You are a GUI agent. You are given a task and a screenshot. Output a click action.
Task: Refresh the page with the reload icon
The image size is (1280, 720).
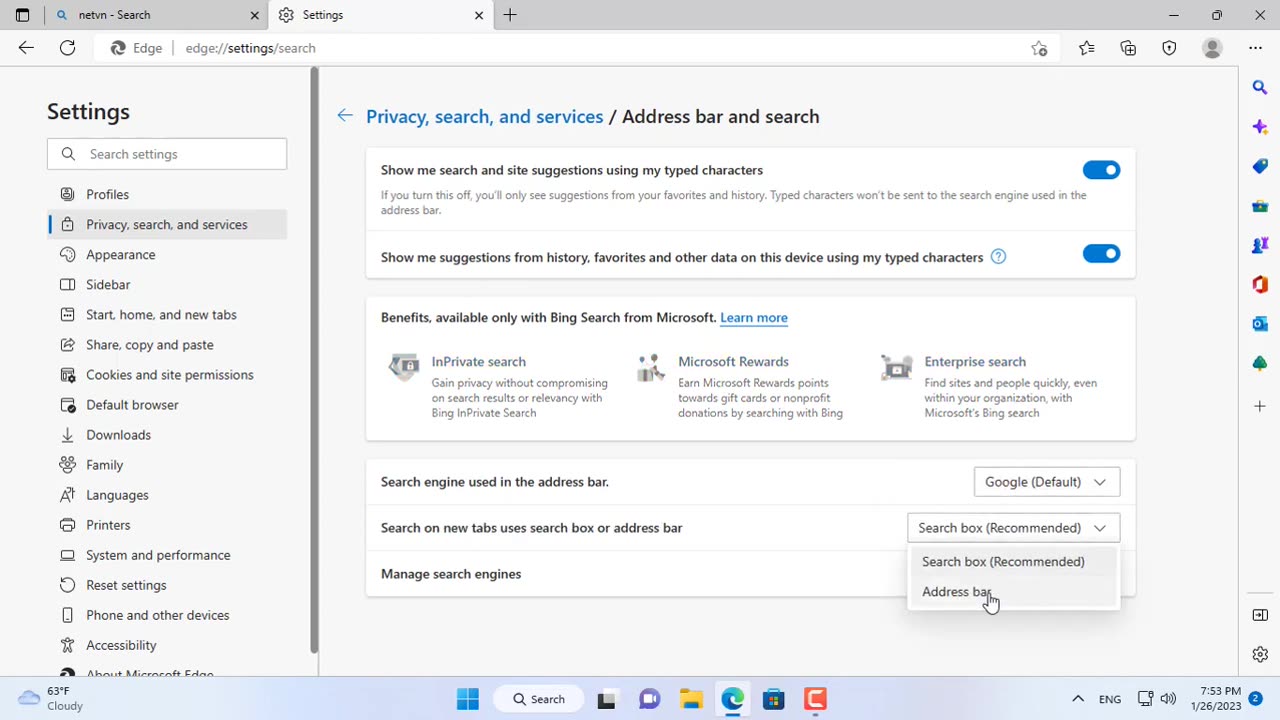click(x=67, y=48)
